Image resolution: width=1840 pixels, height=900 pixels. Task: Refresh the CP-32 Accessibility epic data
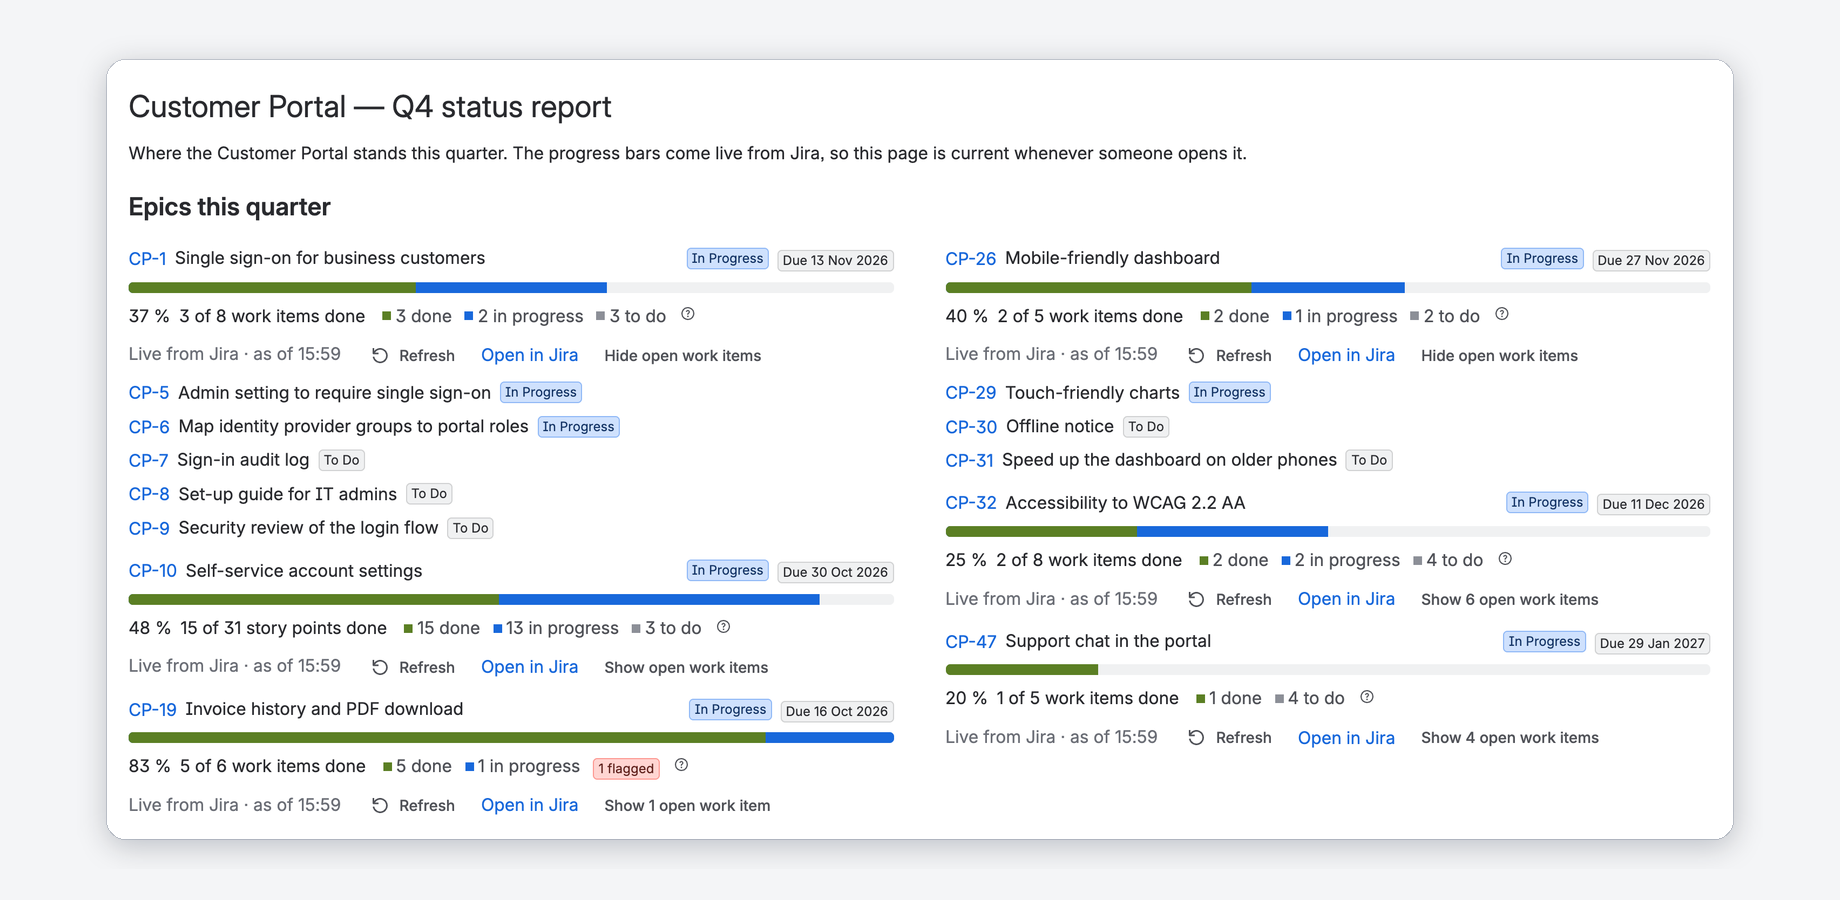click(1230, 599)
